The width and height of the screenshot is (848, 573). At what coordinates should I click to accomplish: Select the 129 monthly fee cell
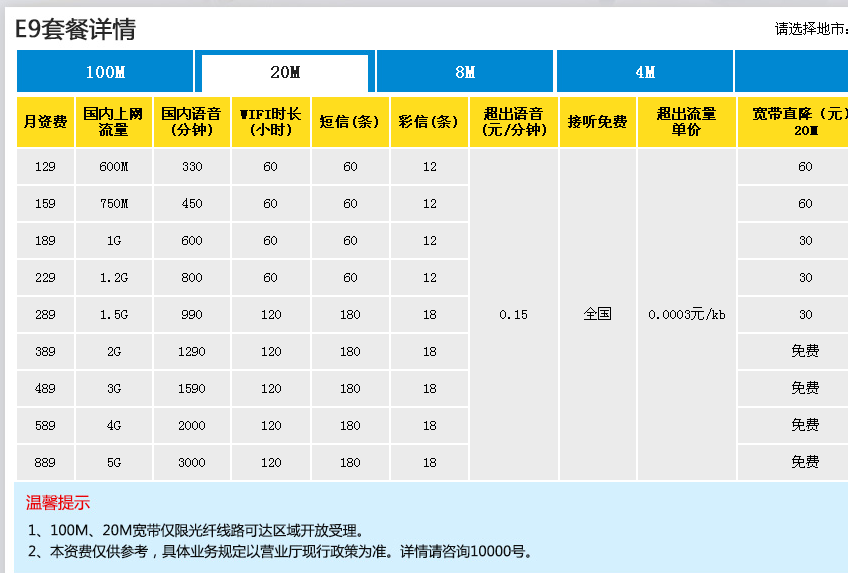tap(45, 167)
